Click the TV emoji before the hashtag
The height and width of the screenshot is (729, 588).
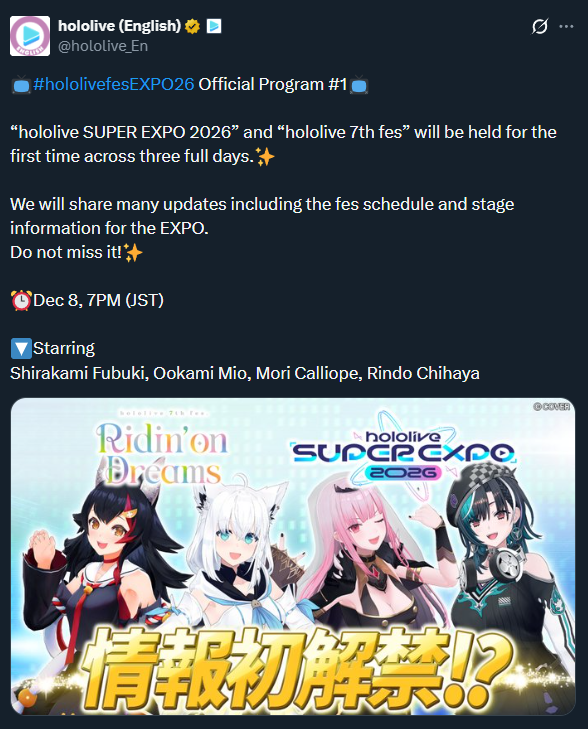coord(21,85)
